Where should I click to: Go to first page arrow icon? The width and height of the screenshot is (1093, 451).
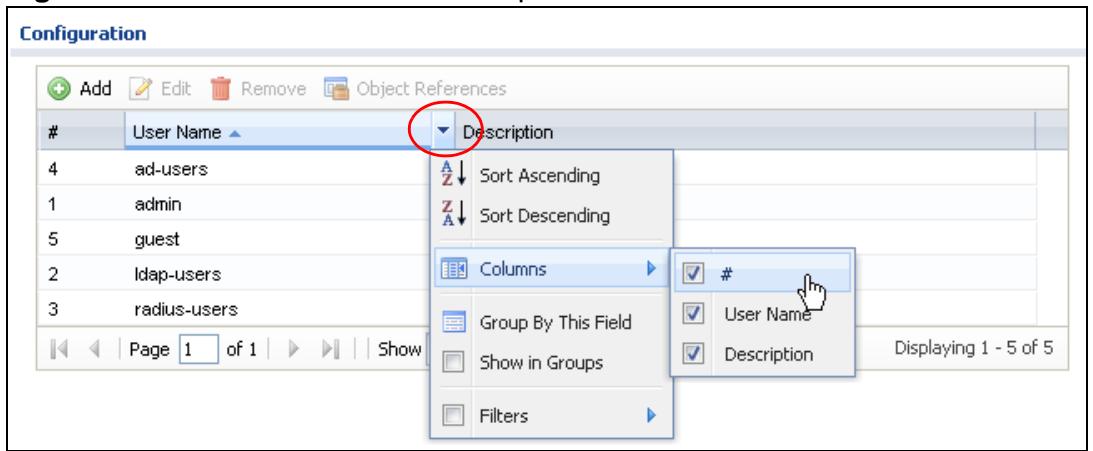[x=61, y=348]
